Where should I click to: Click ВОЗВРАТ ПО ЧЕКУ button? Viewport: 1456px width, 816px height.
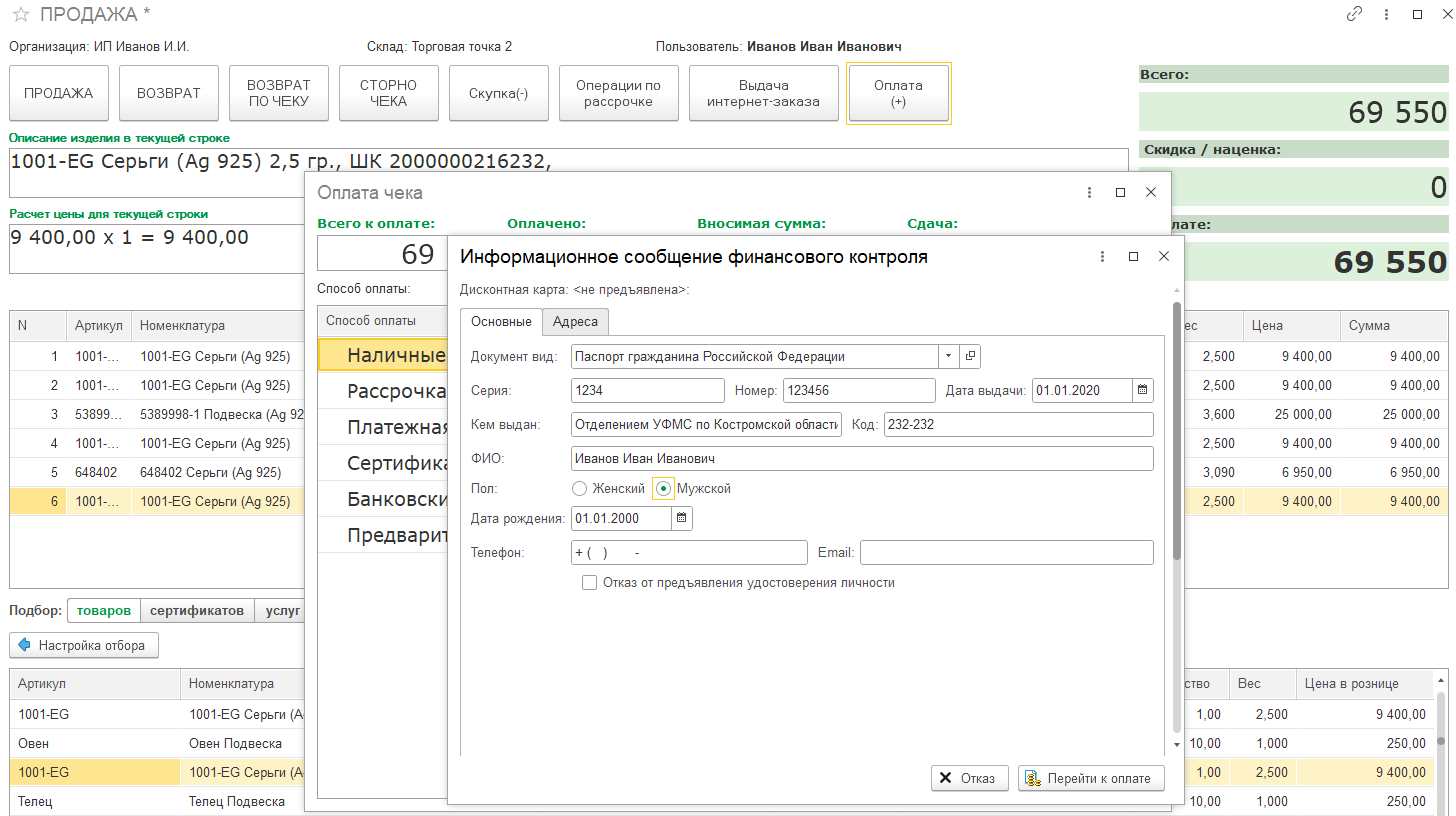click(x=279, y=94)
